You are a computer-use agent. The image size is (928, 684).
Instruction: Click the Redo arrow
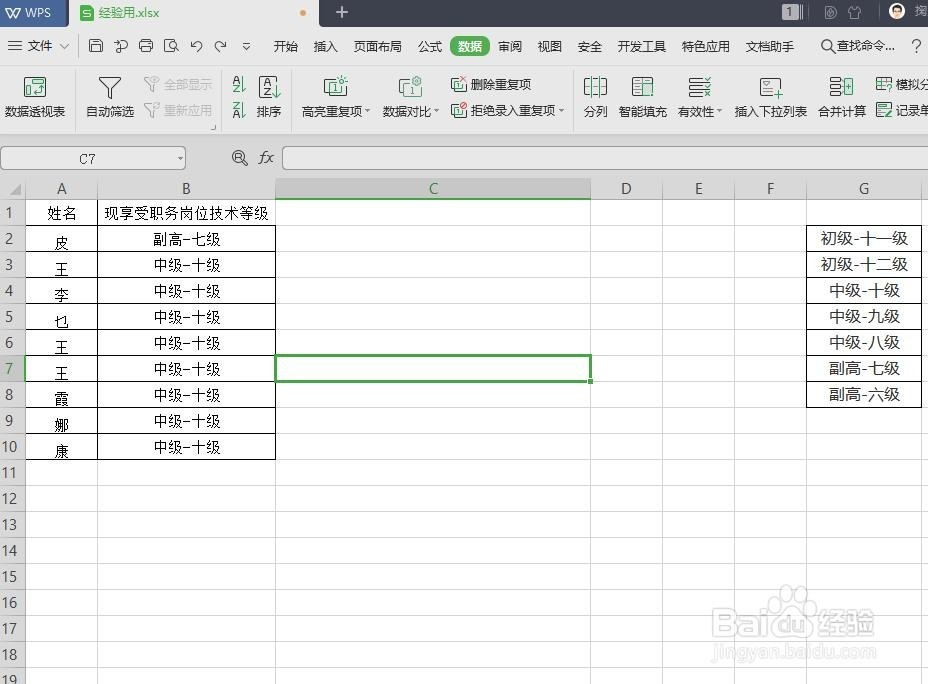[221, 46]
